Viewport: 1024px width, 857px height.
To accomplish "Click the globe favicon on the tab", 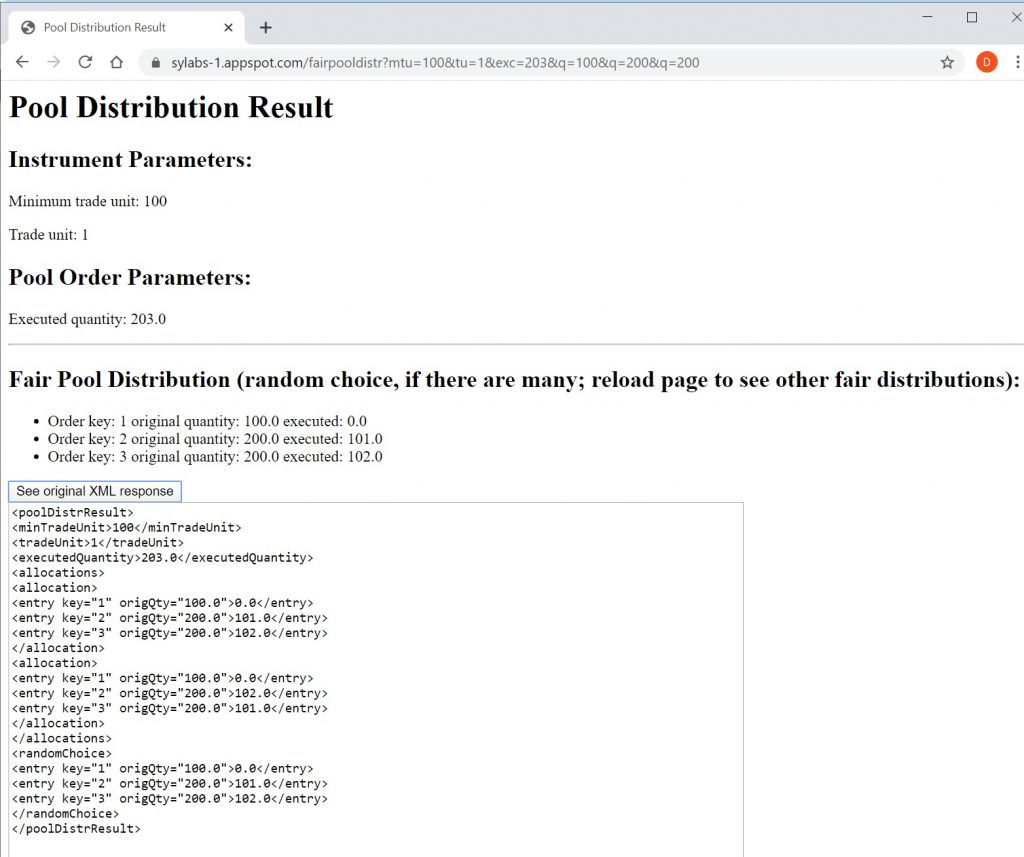I will [x=28, y=27].
